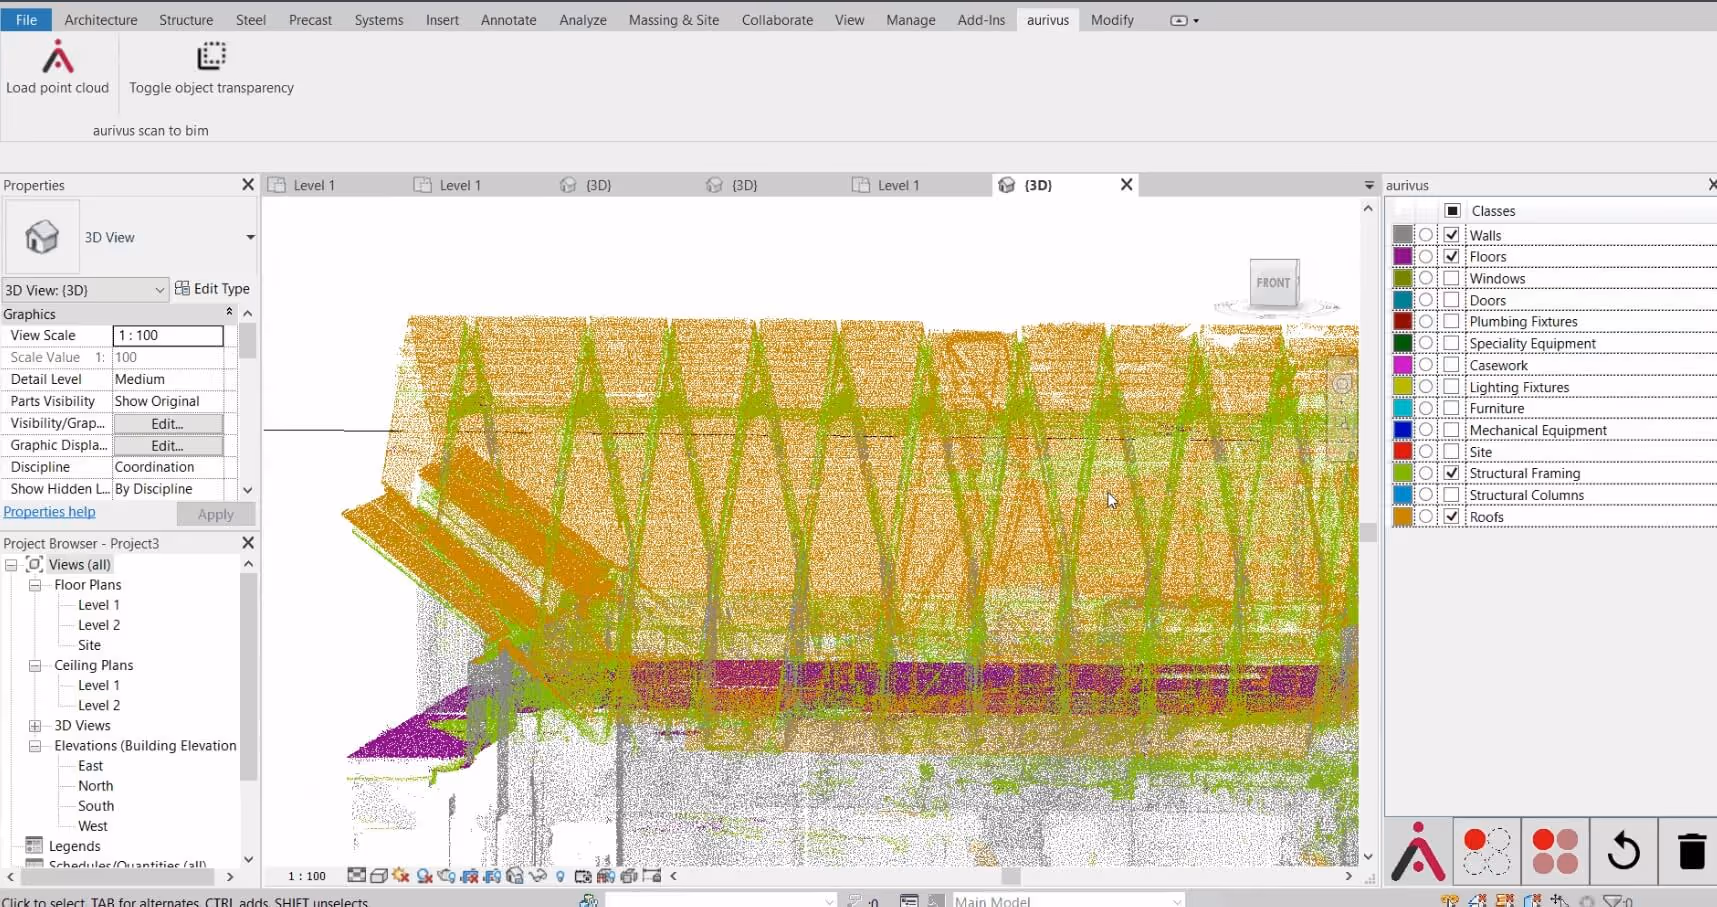1717x907 pixels.
Task: Close the Project Browser panel
Action: (248, 543)
